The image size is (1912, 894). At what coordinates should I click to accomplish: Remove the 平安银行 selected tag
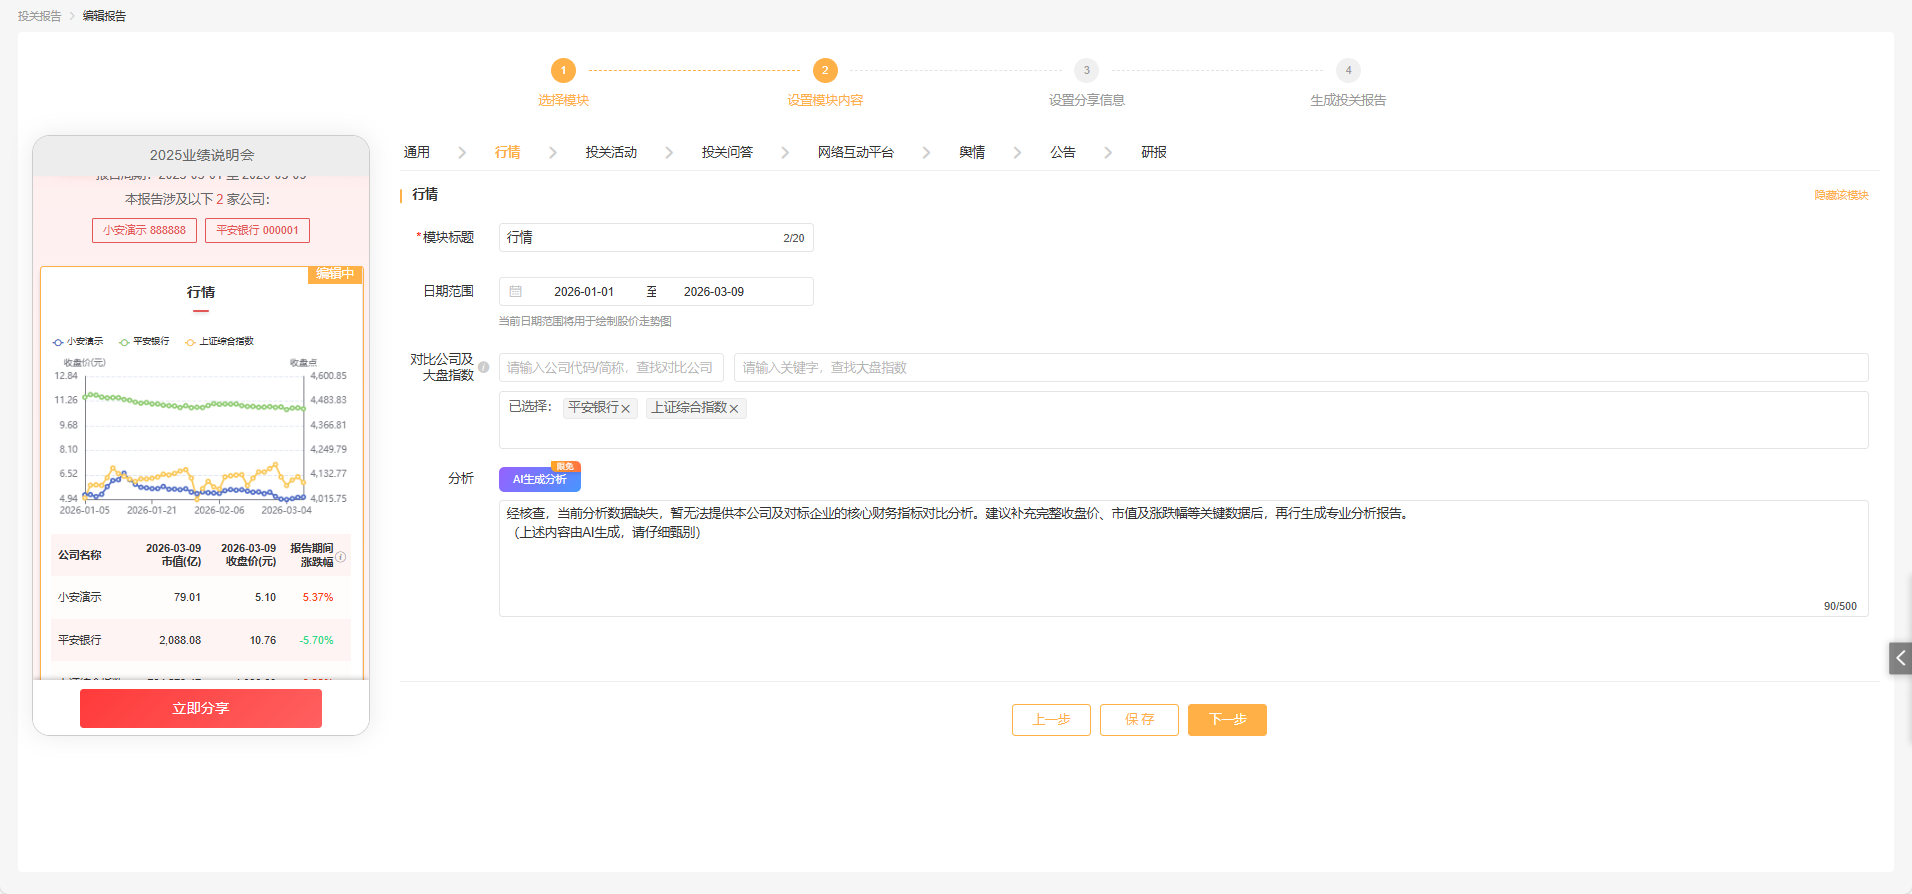pos(626,409)
